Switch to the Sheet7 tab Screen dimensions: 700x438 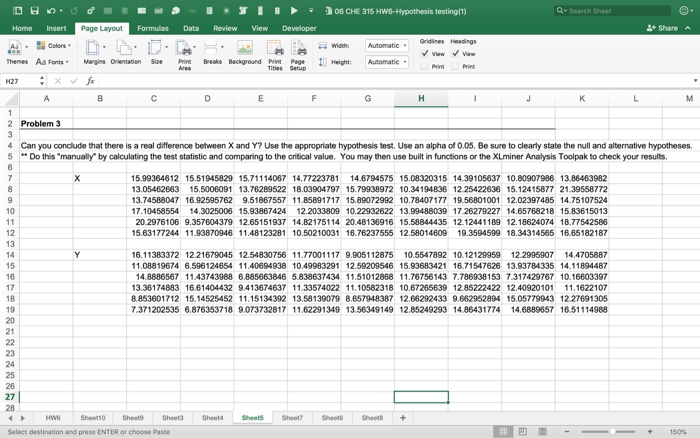292,417
